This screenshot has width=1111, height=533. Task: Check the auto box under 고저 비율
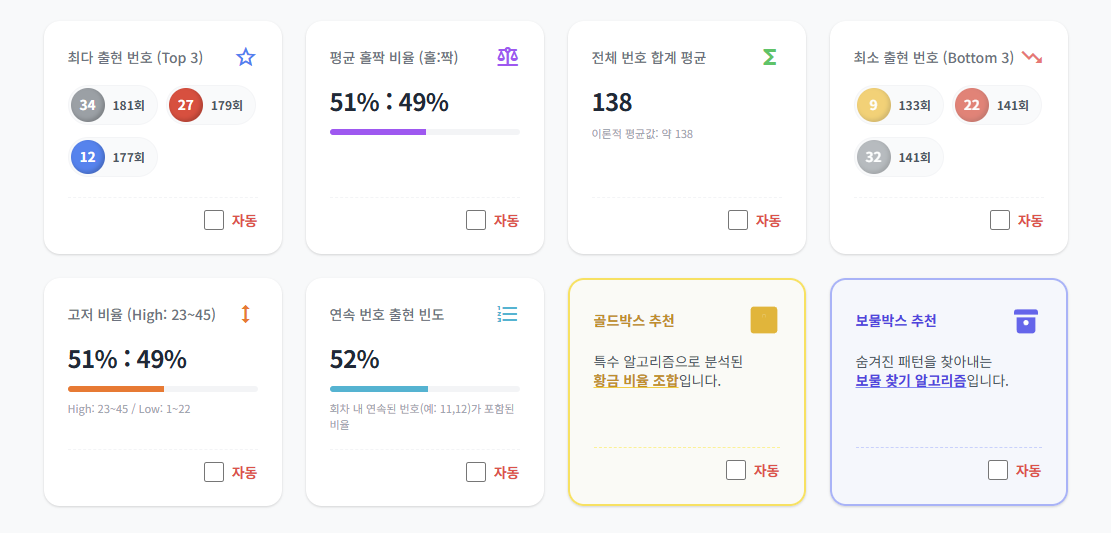pos(214,472)
